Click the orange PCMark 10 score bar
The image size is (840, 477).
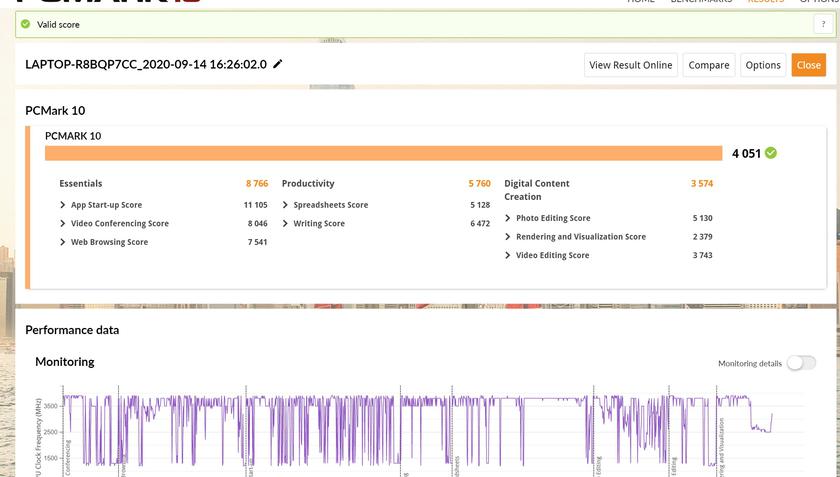pos(383,153)
